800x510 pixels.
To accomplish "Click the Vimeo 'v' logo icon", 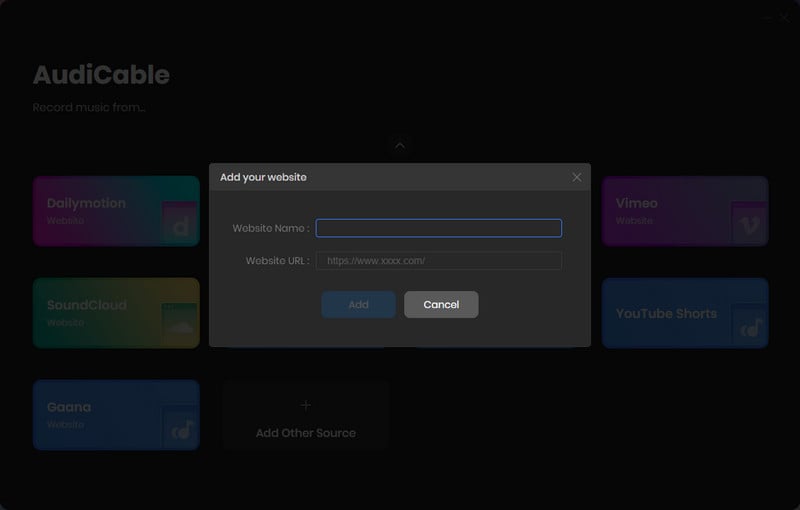I will point(749,223).
